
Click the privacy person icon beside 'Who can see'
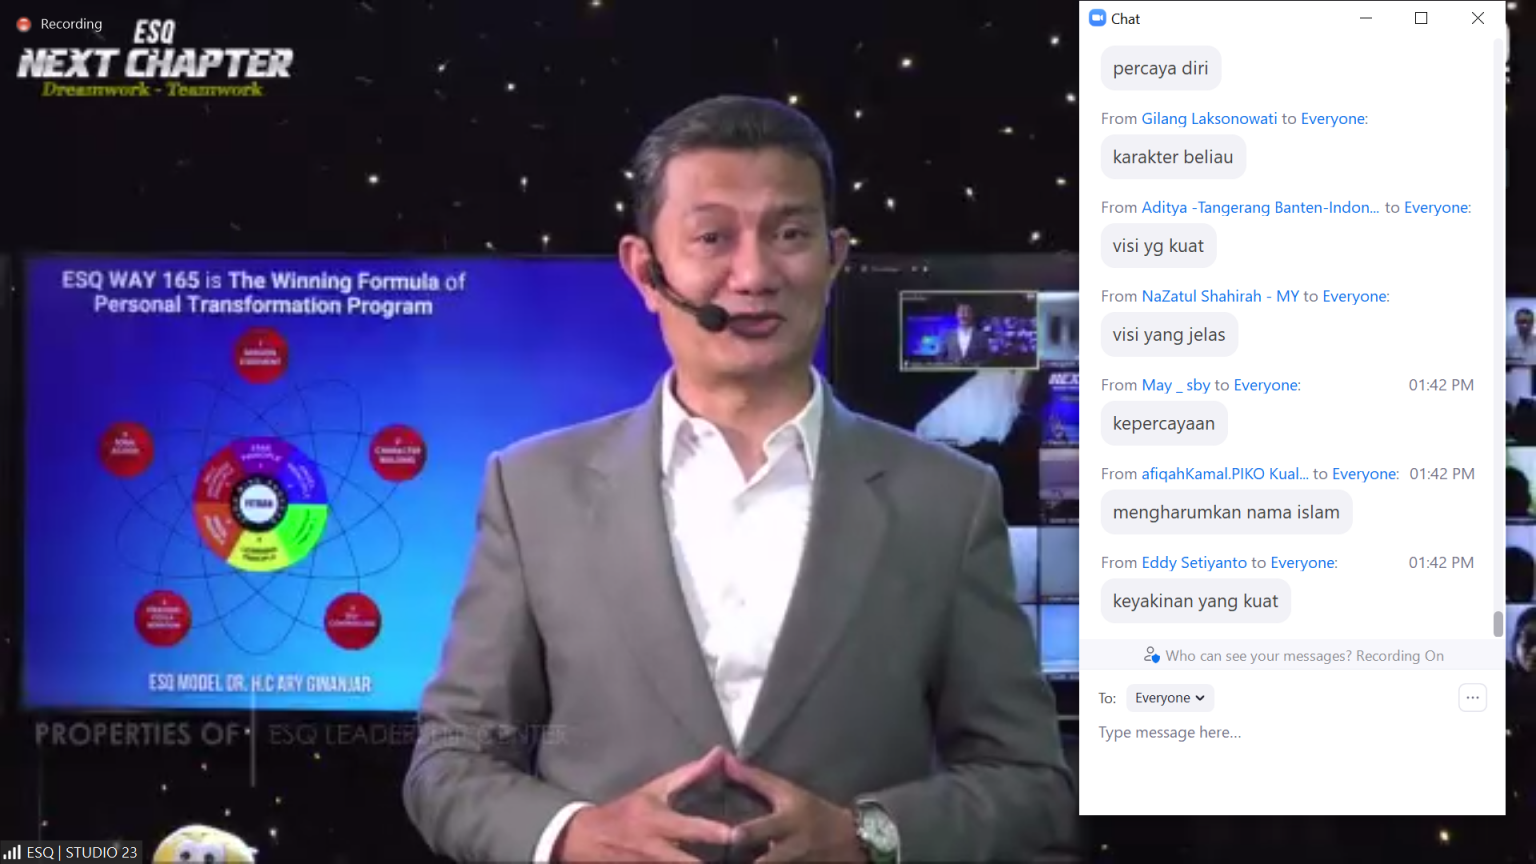[x=1151, y=656]
